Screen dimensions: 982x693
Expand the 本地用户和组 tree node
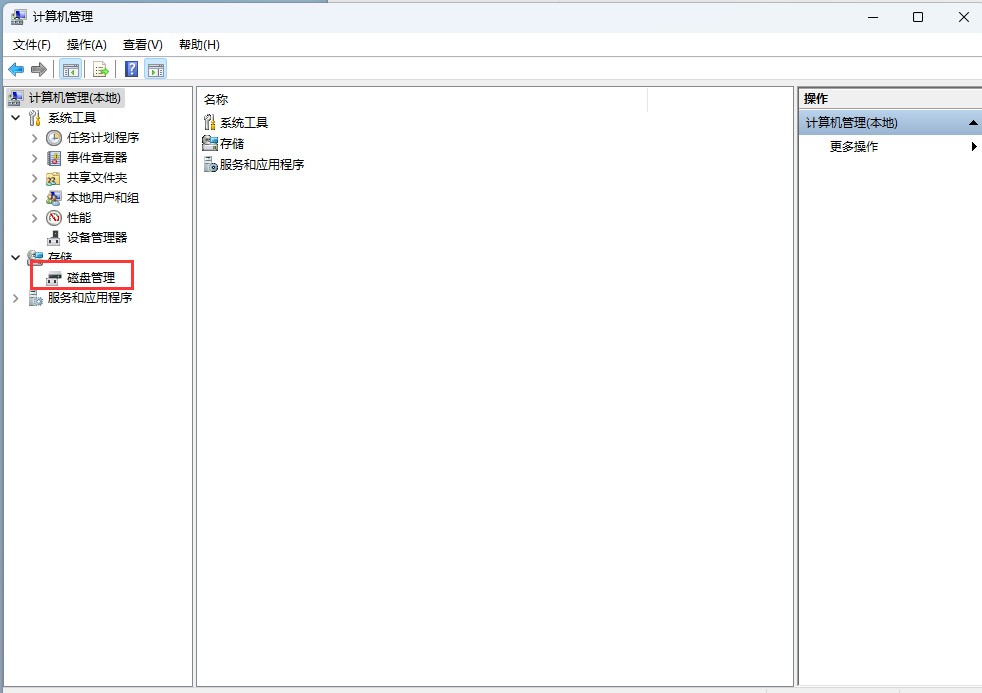[34, 197]
